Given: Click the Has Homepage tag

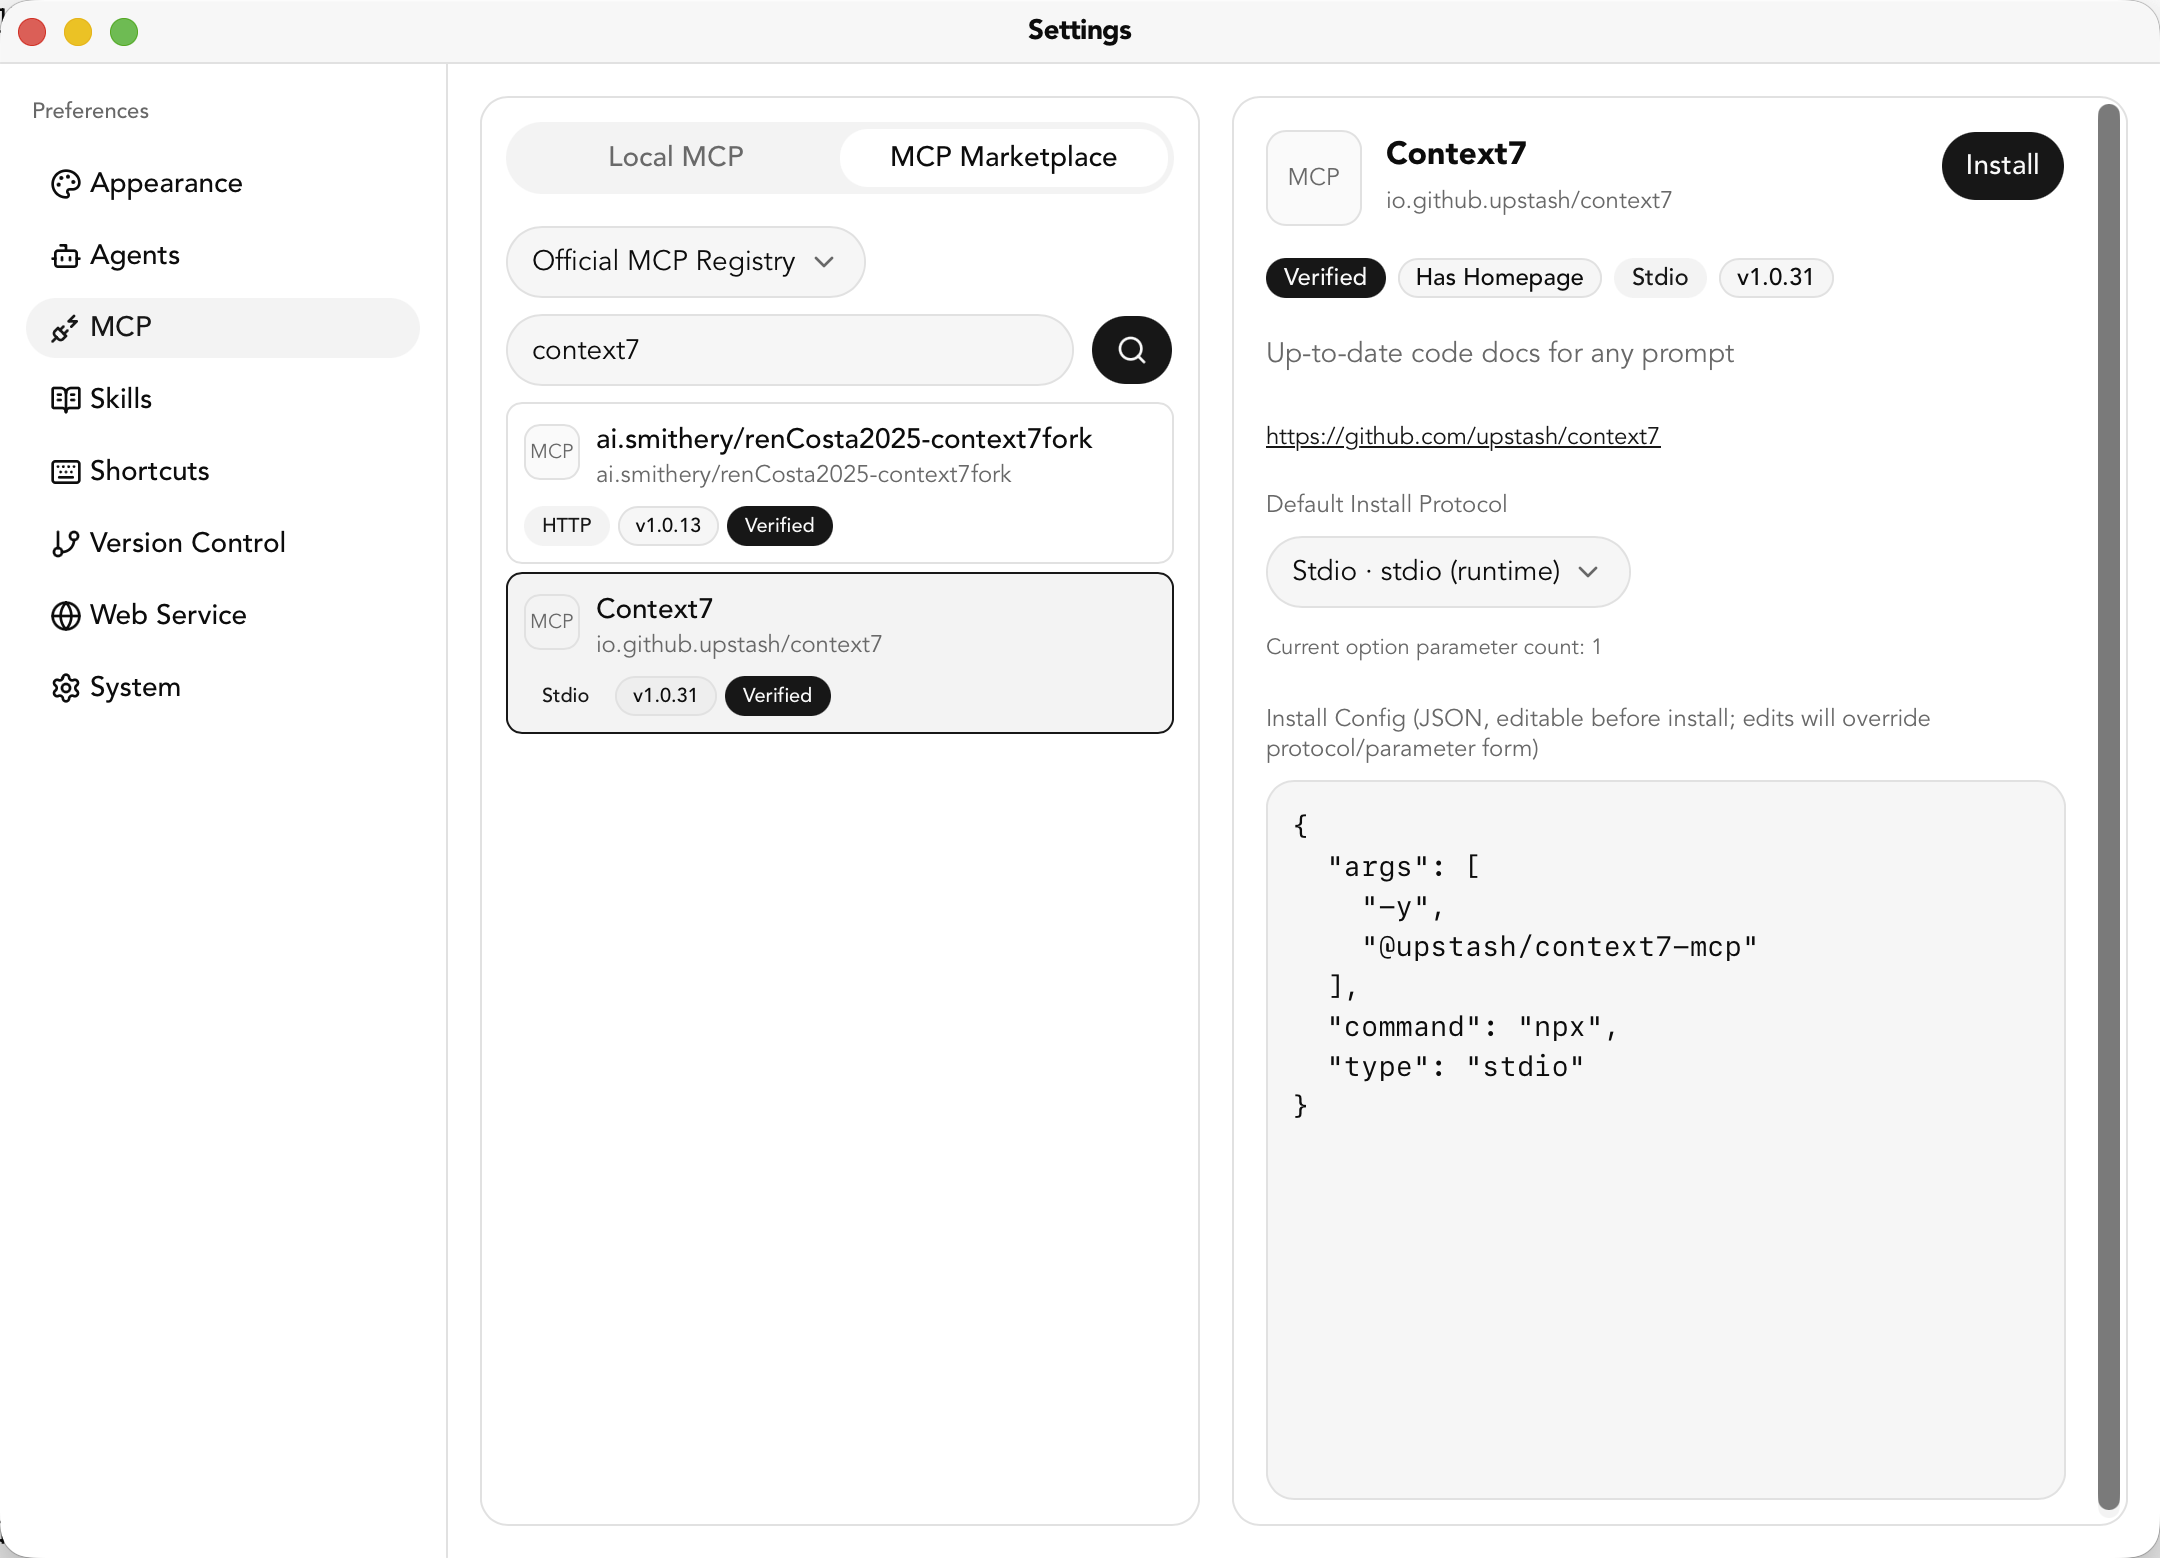Looking at the screenshot, I should pos(1499,278).
